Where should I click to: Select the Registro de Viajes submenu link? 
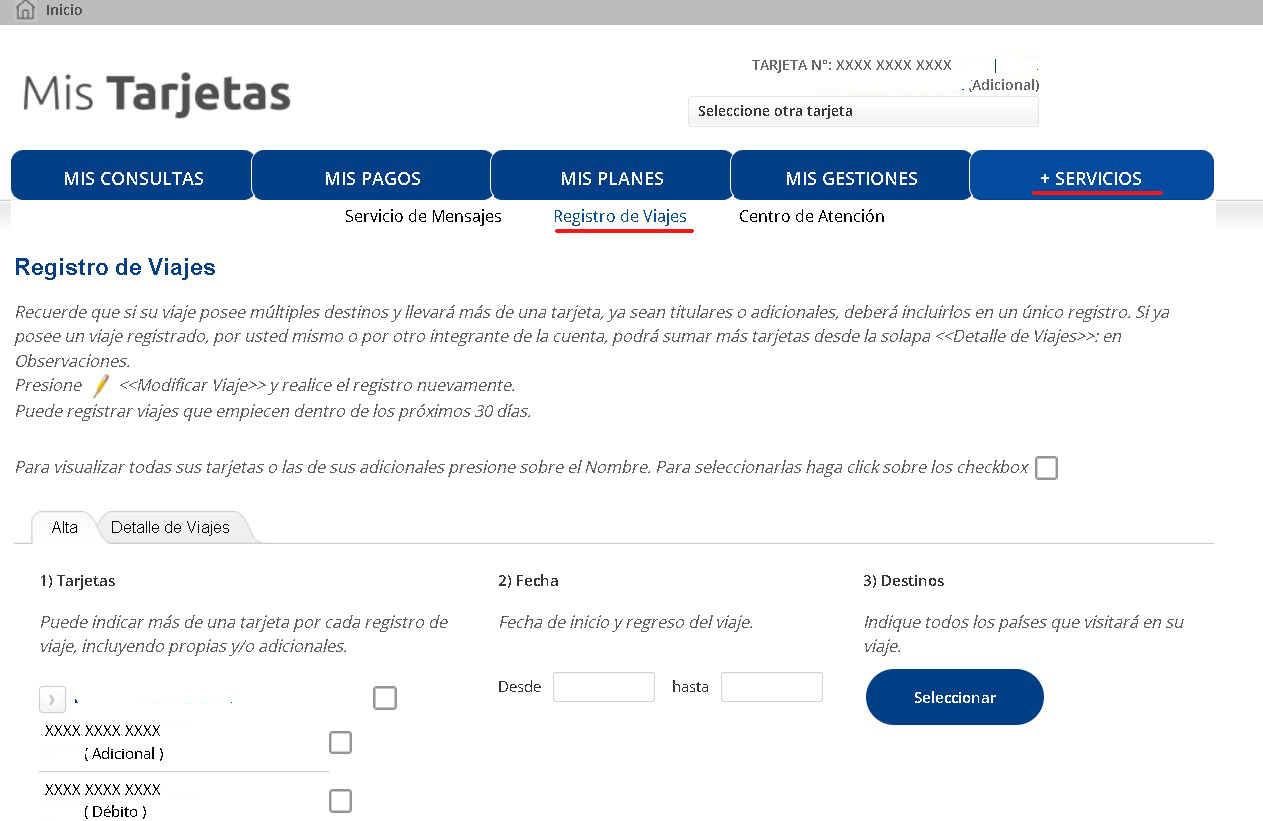620,216
